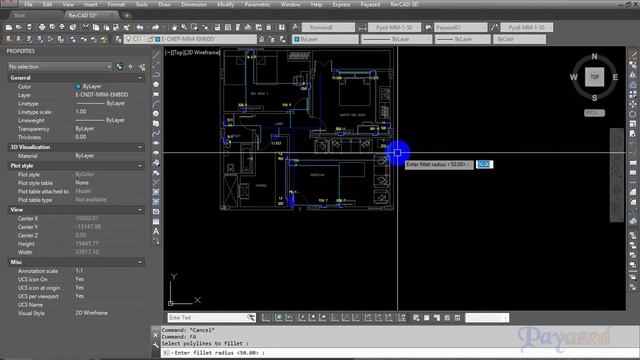Switch to the Start tab
Image resolution: width=640 pixels, height=360 pixels.
coord(20,16)
